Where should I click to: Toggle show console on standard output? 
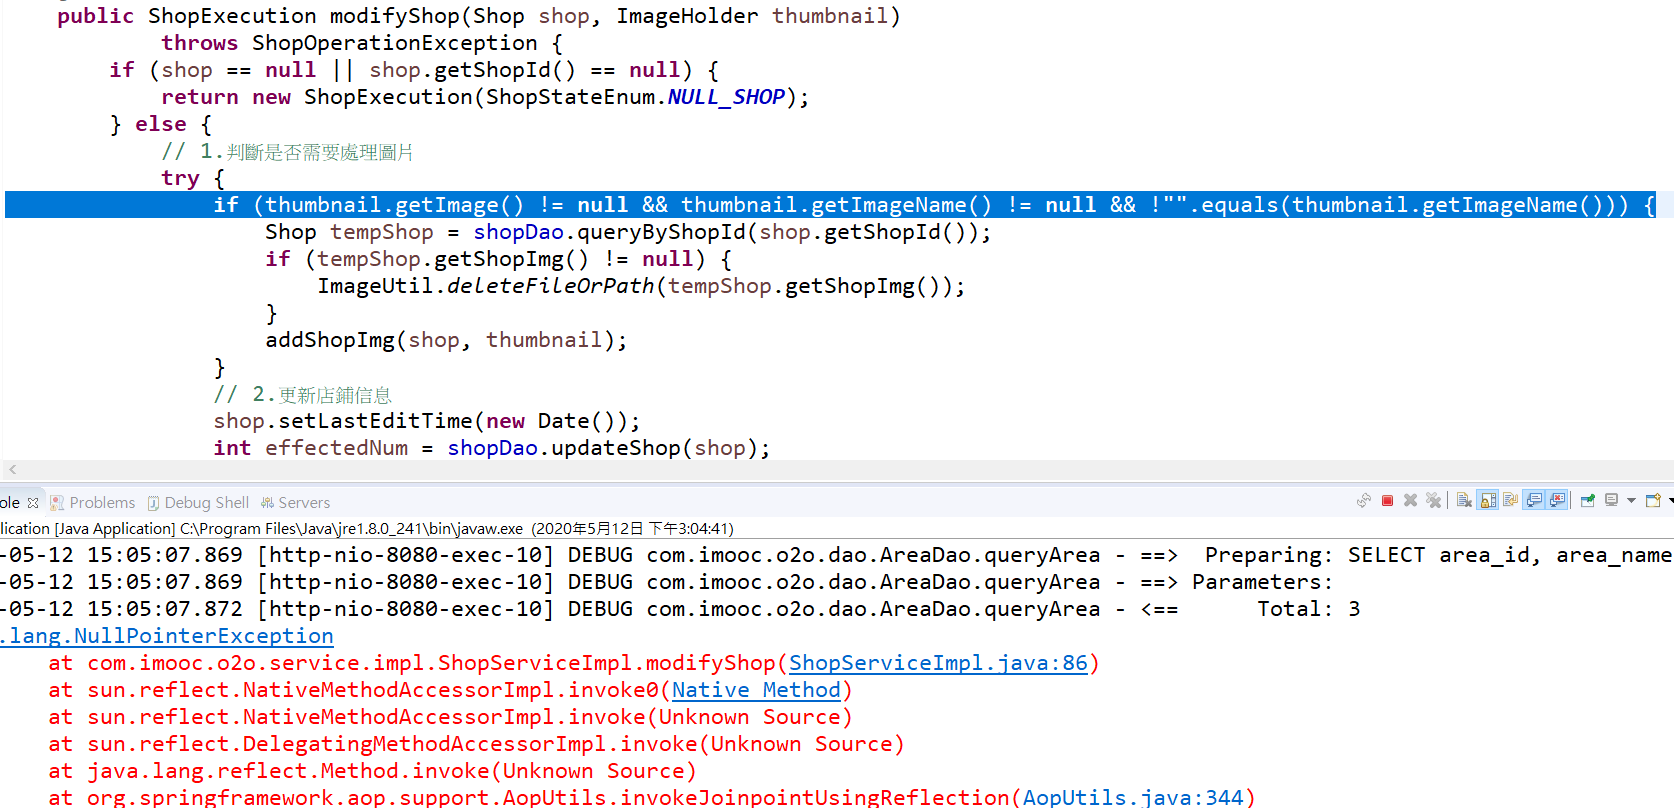[1533, 500]
